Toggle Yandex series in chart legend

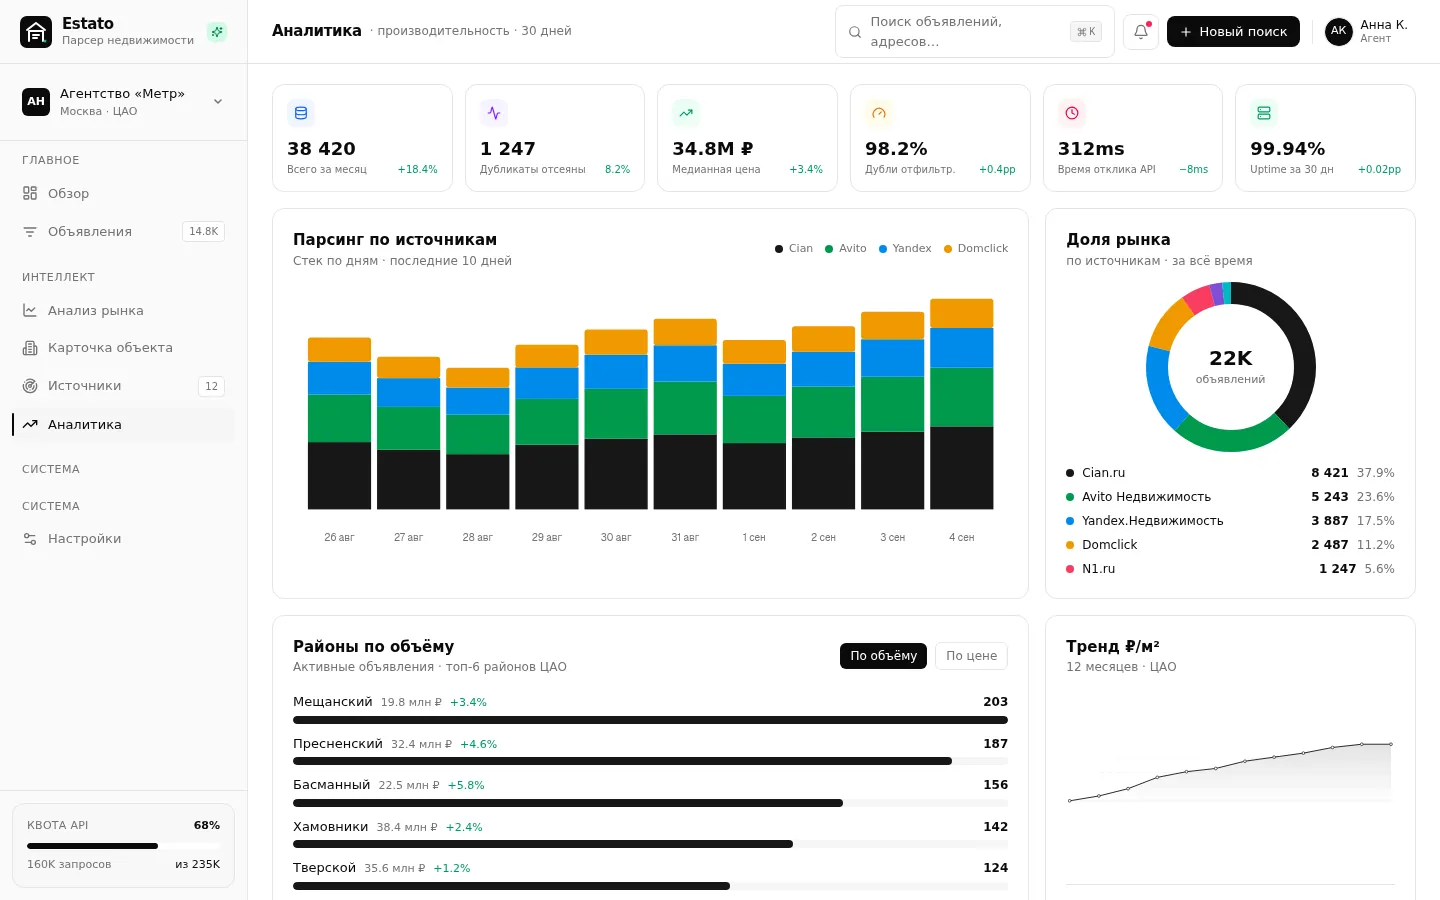click(x=905, y=249)
